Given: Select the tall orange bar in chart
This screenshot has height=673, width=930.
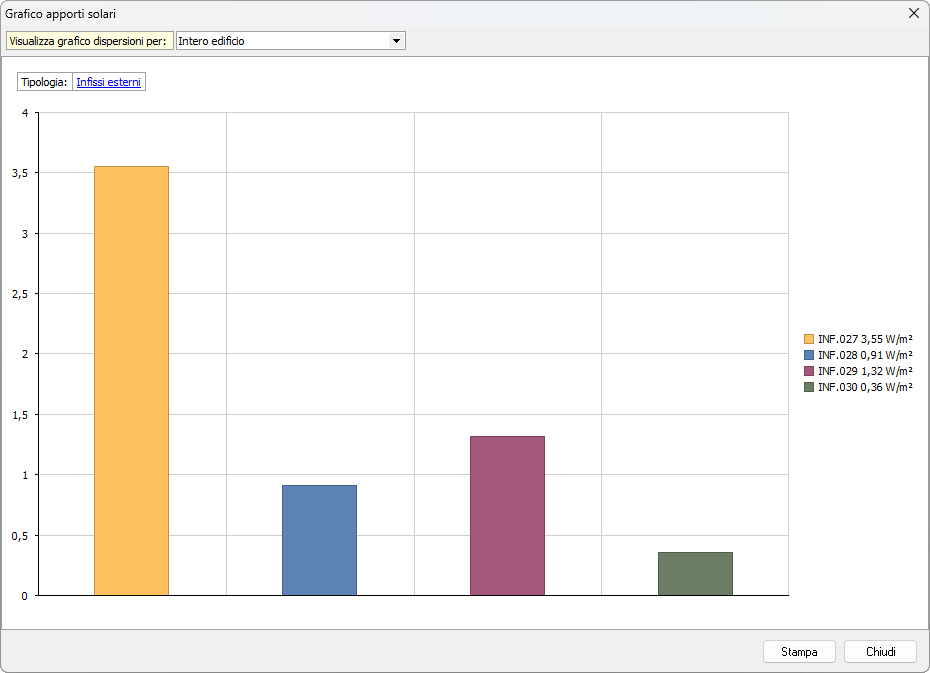Looking at the screenshot, I should tap(131, 380).
